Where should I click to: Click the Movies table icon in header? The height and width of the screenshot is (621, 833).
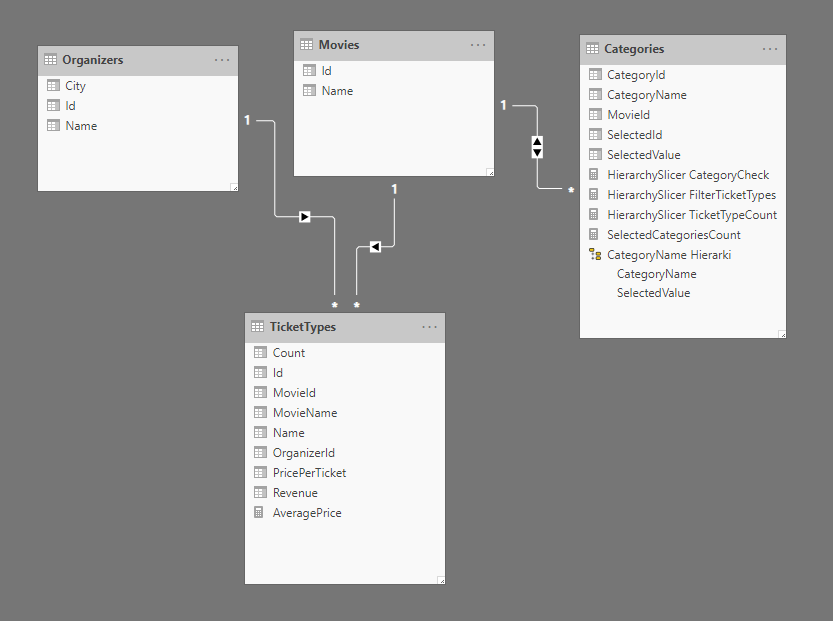(307, 45)
